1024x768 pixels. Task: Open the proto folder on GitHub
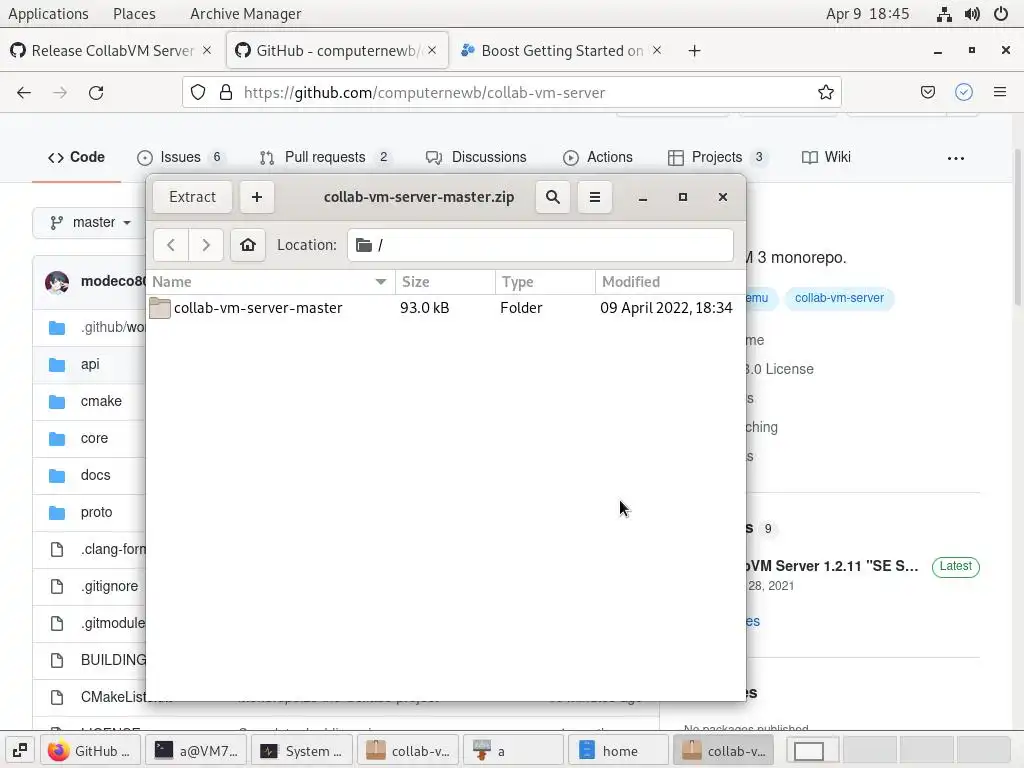[x=97, y=512]
